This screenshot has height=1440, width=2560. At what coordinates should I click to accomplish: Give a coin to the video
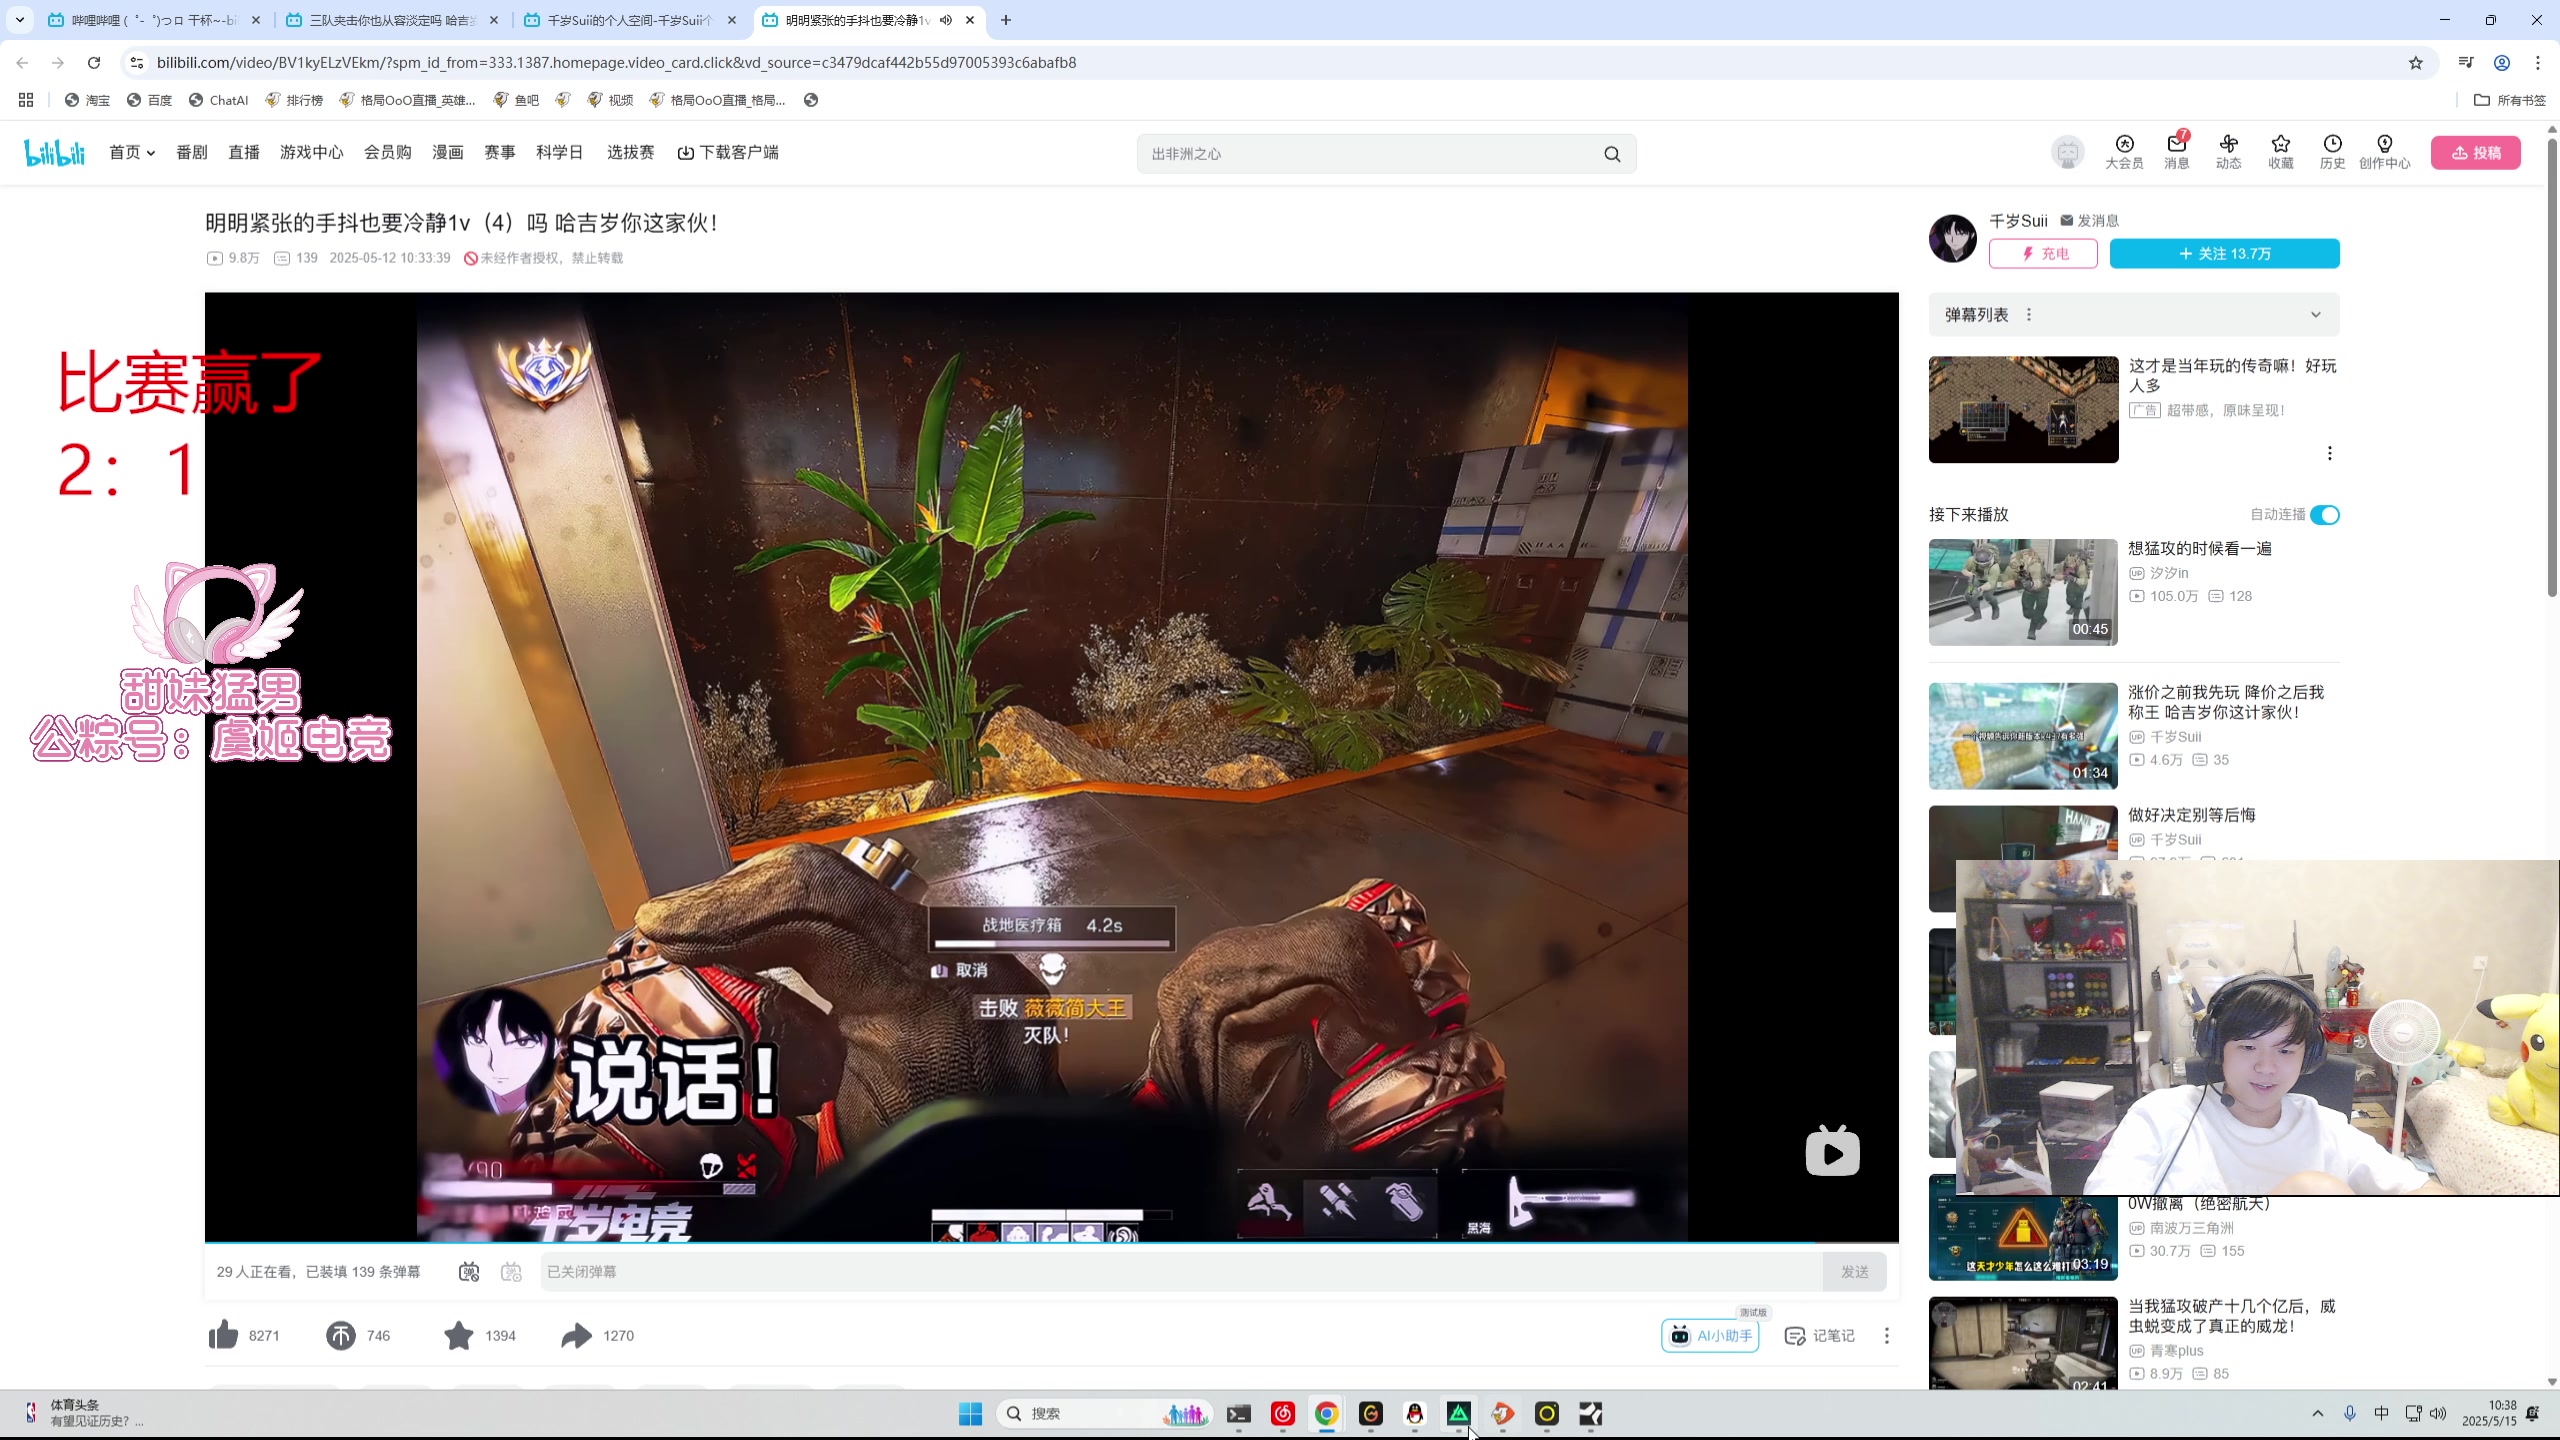[x=341, y=1335]
